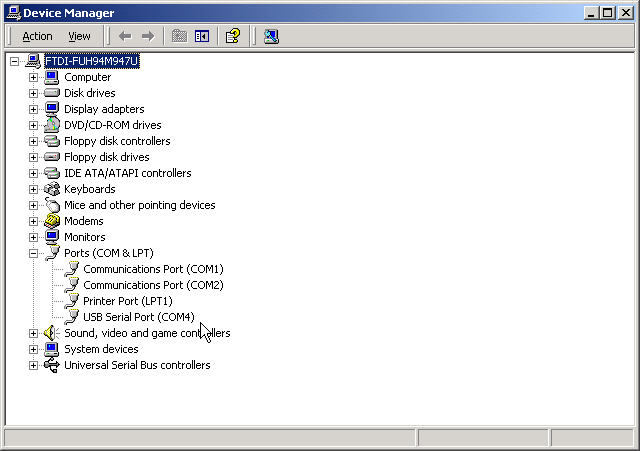The width and height of the screenshot is (640, 451).
Task: Click the Disk drives category icon
Action: click(x=51, y=93)
